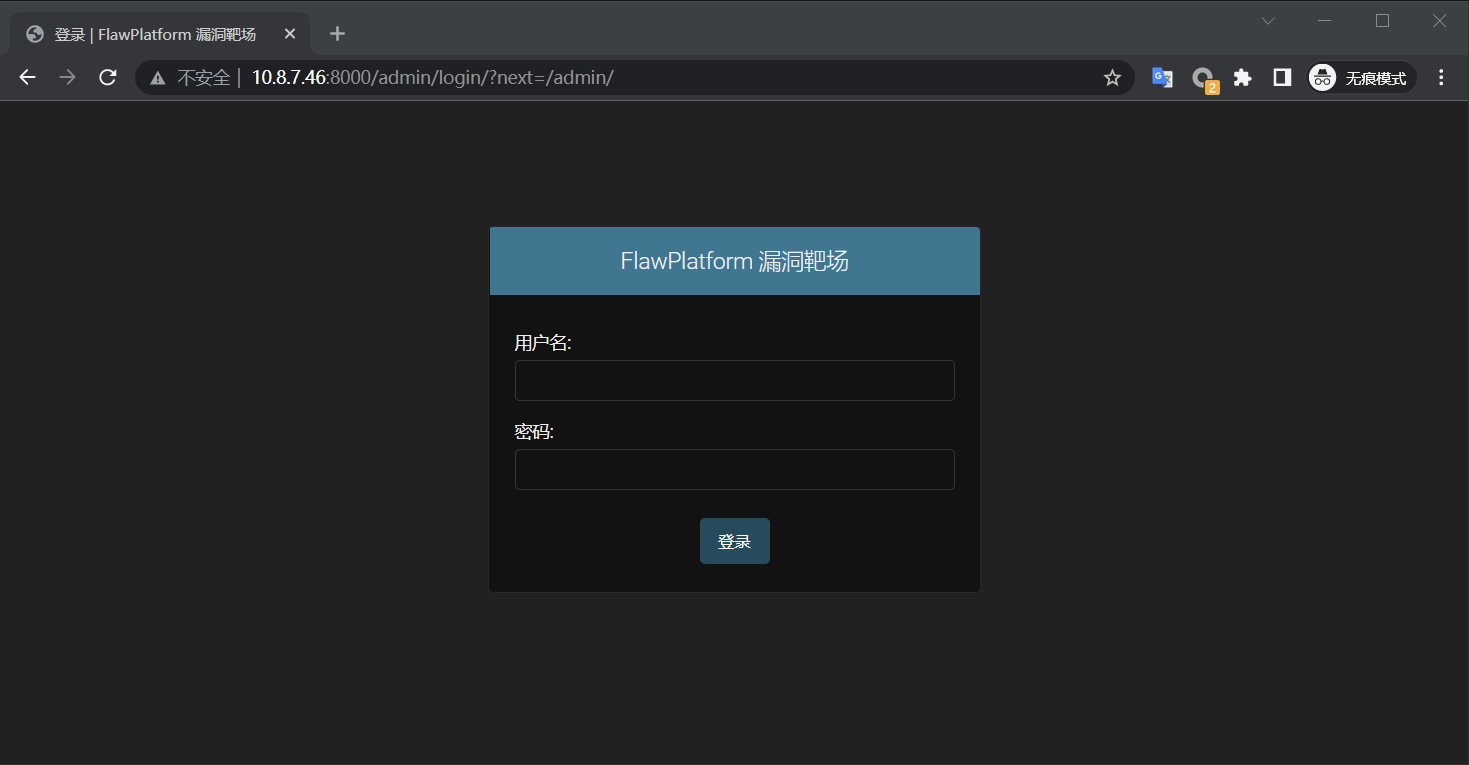Reload the page with the refresh icon

click(x=108, y=78)
